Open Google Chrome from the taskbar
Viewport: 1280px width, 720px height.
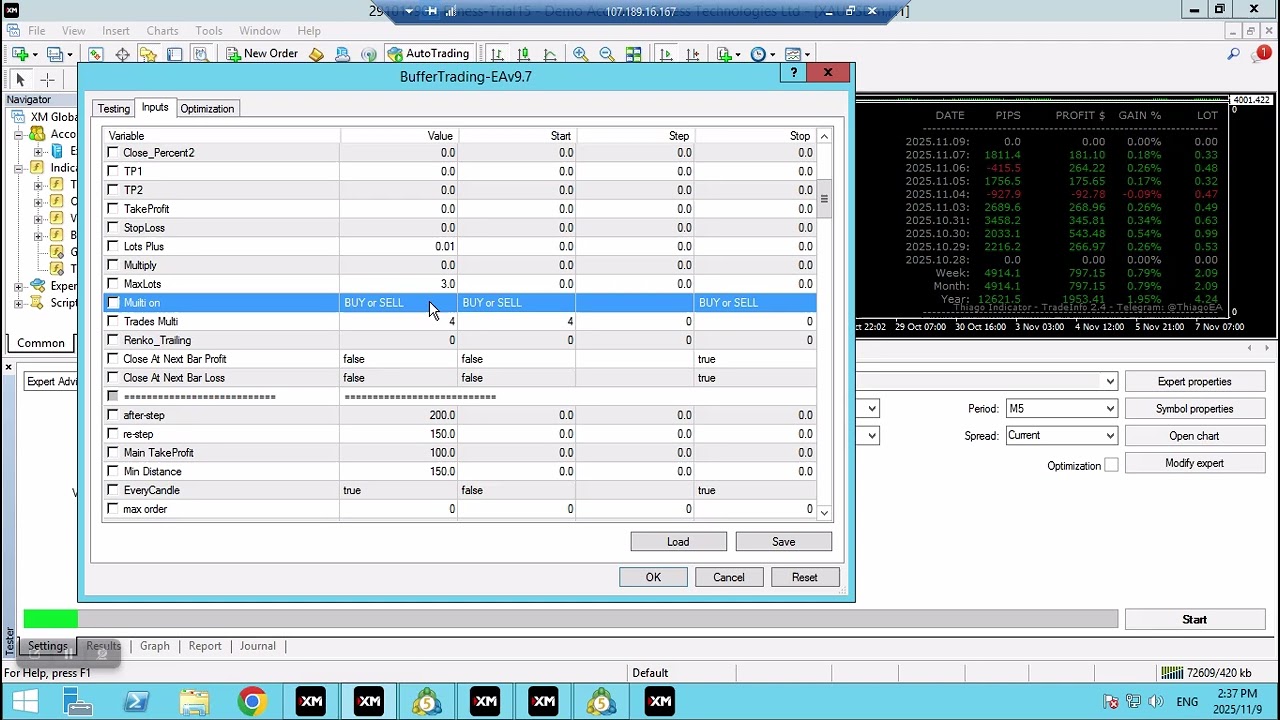(x=252, y=702)
